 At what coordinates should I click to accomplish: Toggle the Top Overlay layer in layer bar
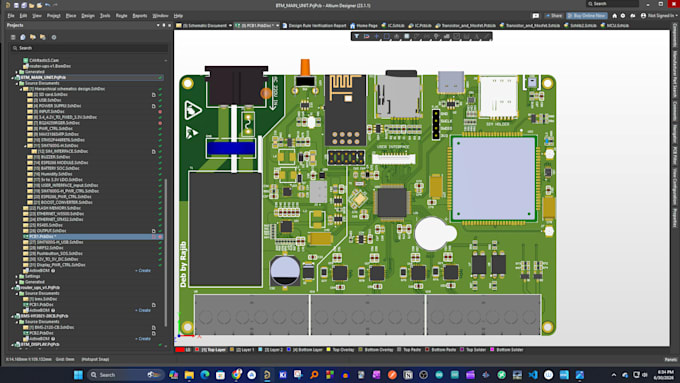coord(340,350)
